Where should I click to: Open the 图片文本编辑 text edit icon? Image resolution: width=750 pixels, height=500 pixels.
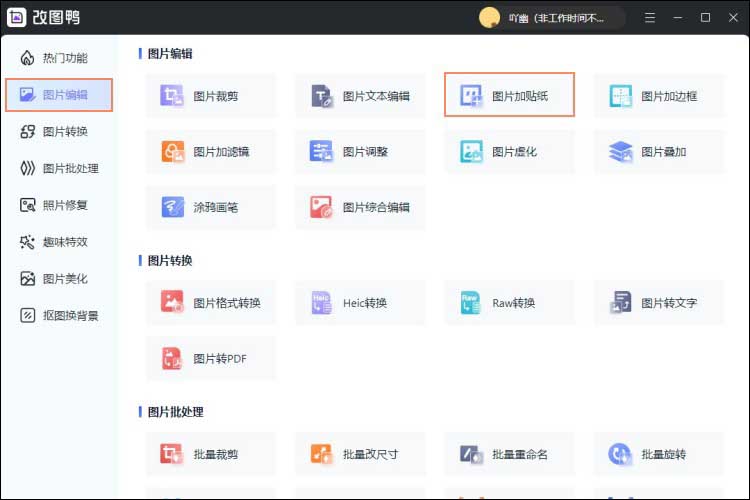coord(321,95)
